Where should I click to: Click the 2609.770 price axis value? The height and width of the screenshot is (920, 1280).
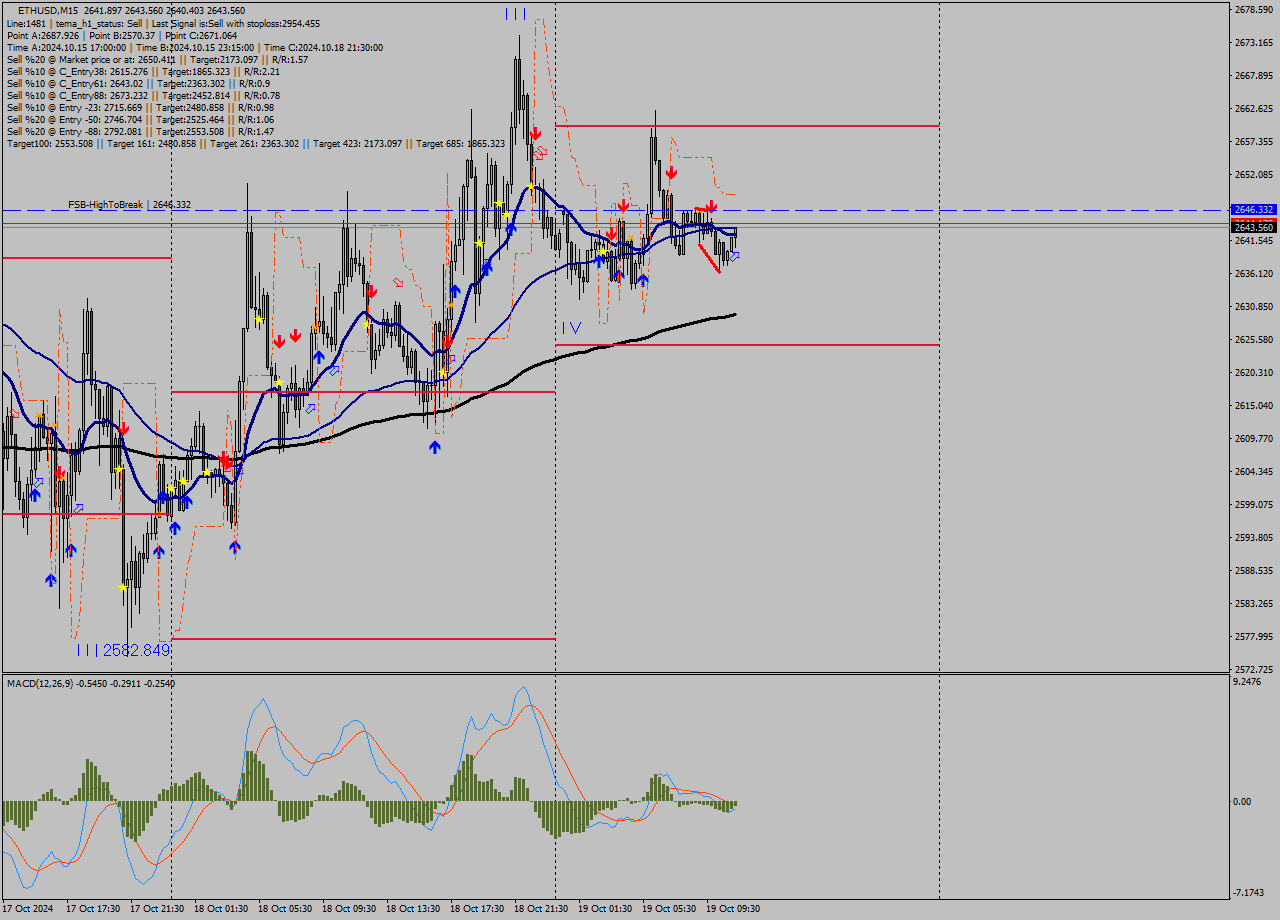(1253, 439)
